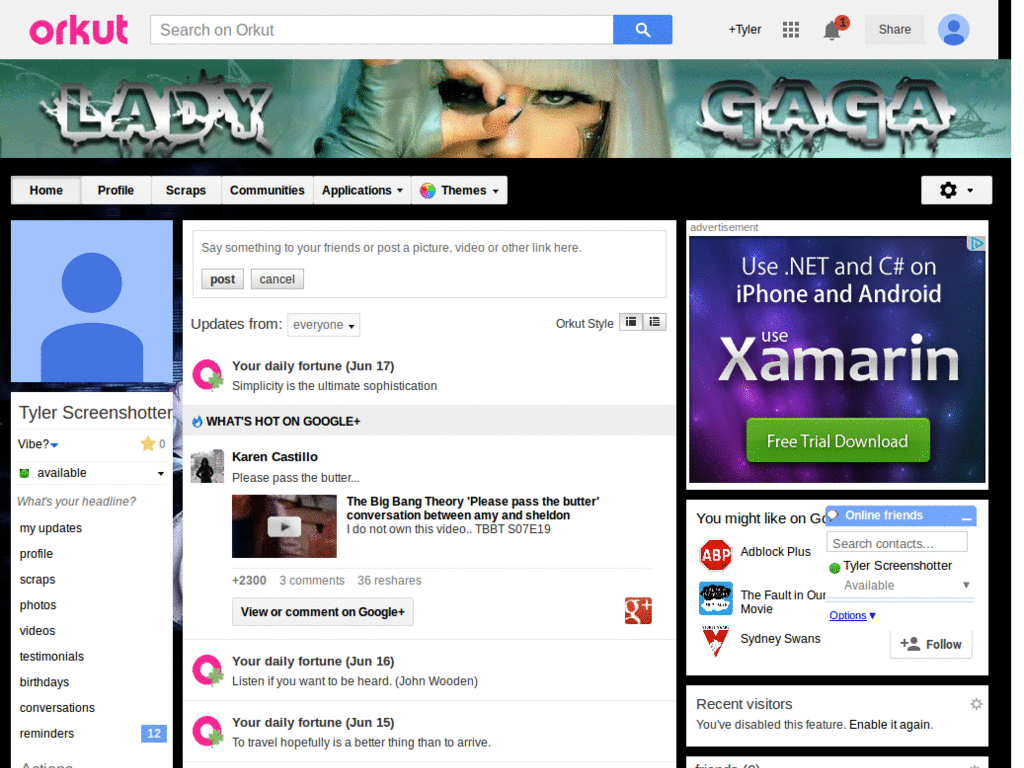Click the Online friends chat bubble icon

833,515
